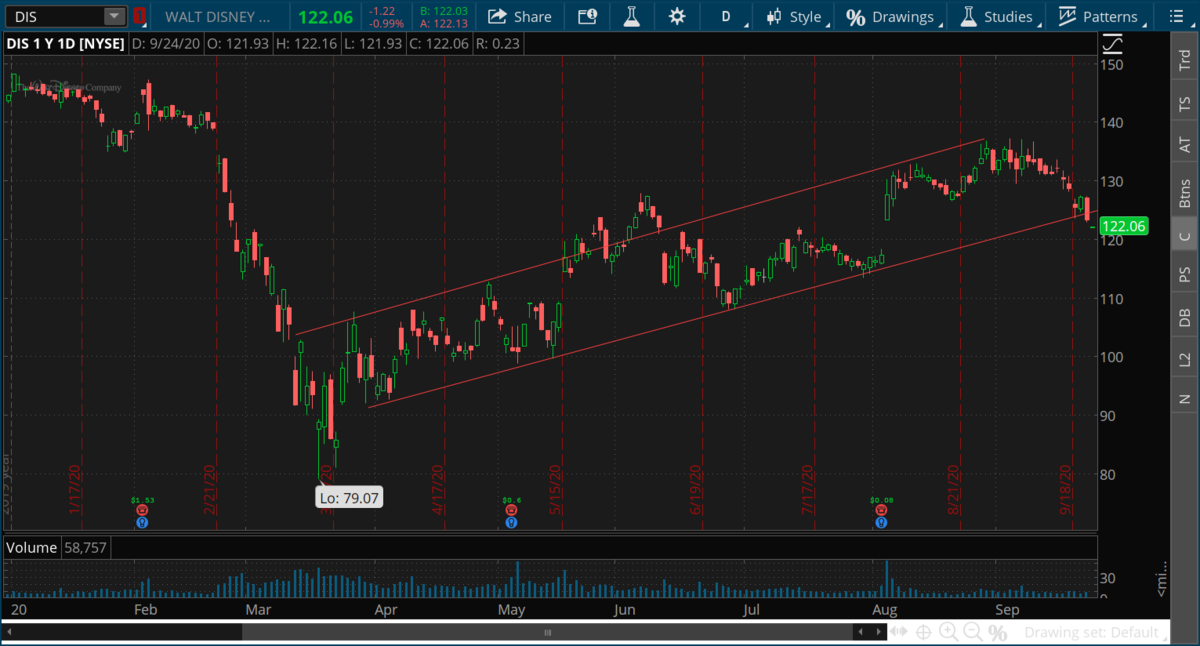Click the zoom out magnifier icon
Viewport: 1200px width, 646px height.
(x=972, y=632)
